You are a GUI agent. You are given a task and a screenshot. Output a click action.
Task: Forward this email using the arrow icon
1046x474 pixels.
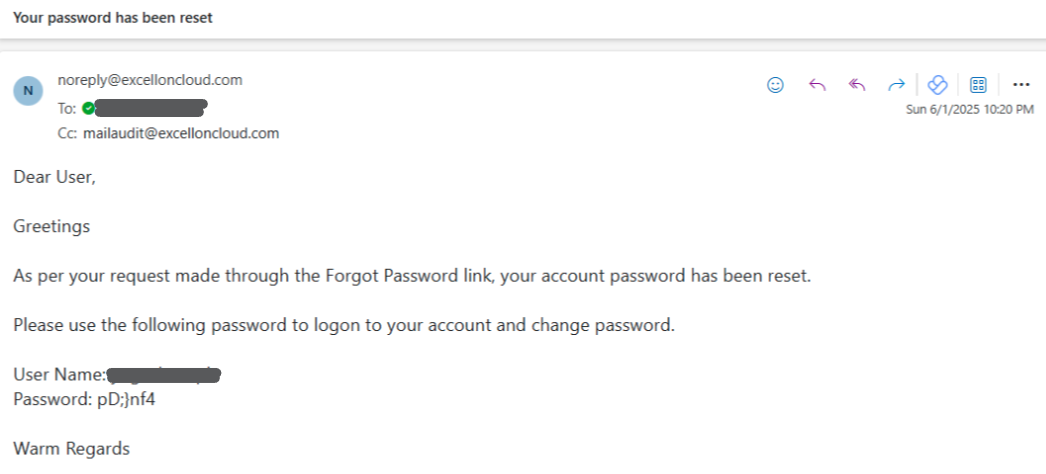(x=897, y=85)
